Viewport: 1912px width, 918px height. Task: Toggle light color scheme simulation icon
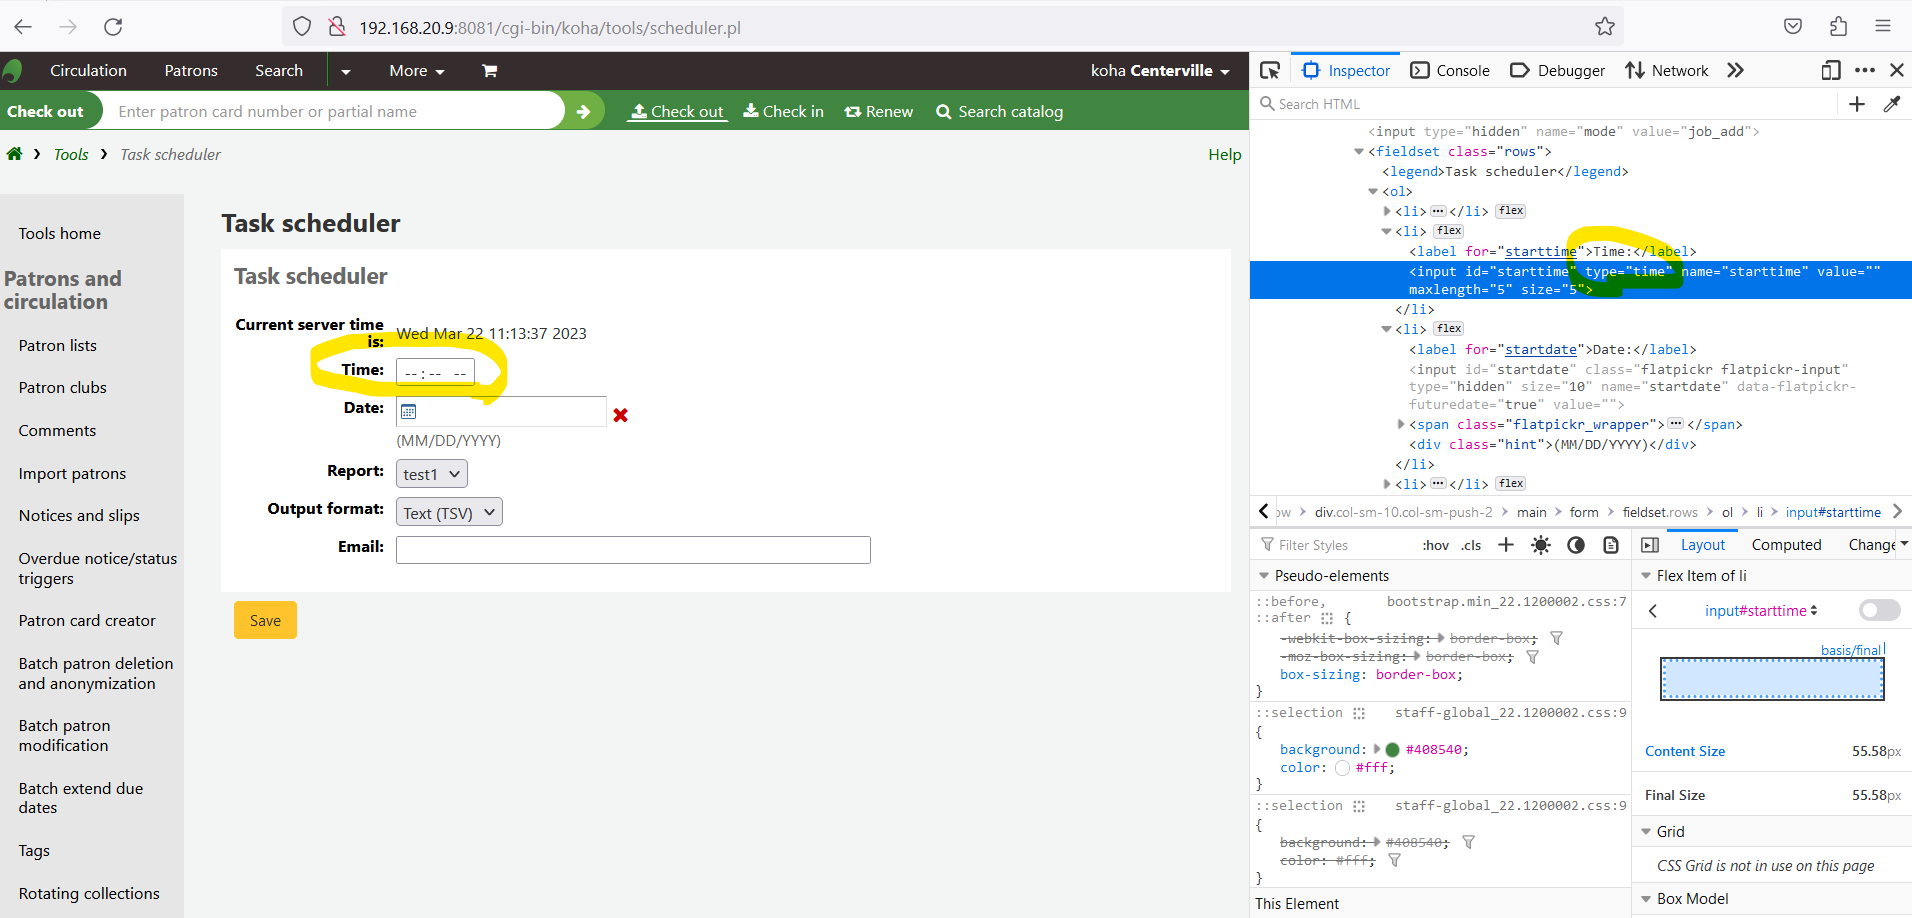click(x=1540, y=545)
